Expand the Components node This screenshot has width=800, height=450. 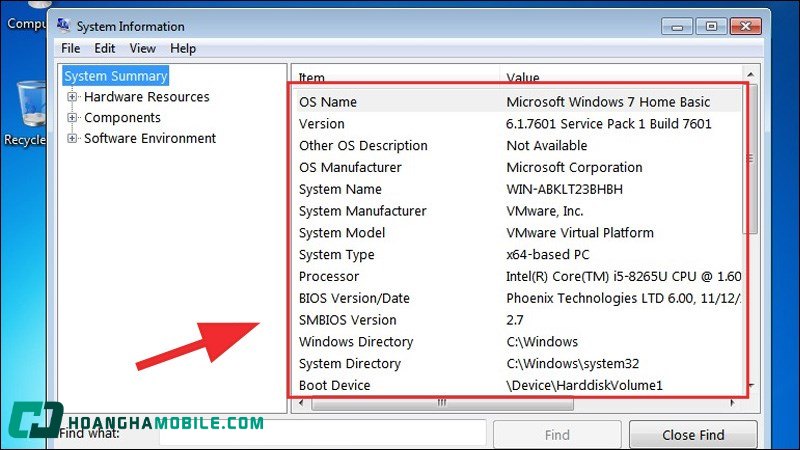(x=72, y=117)
